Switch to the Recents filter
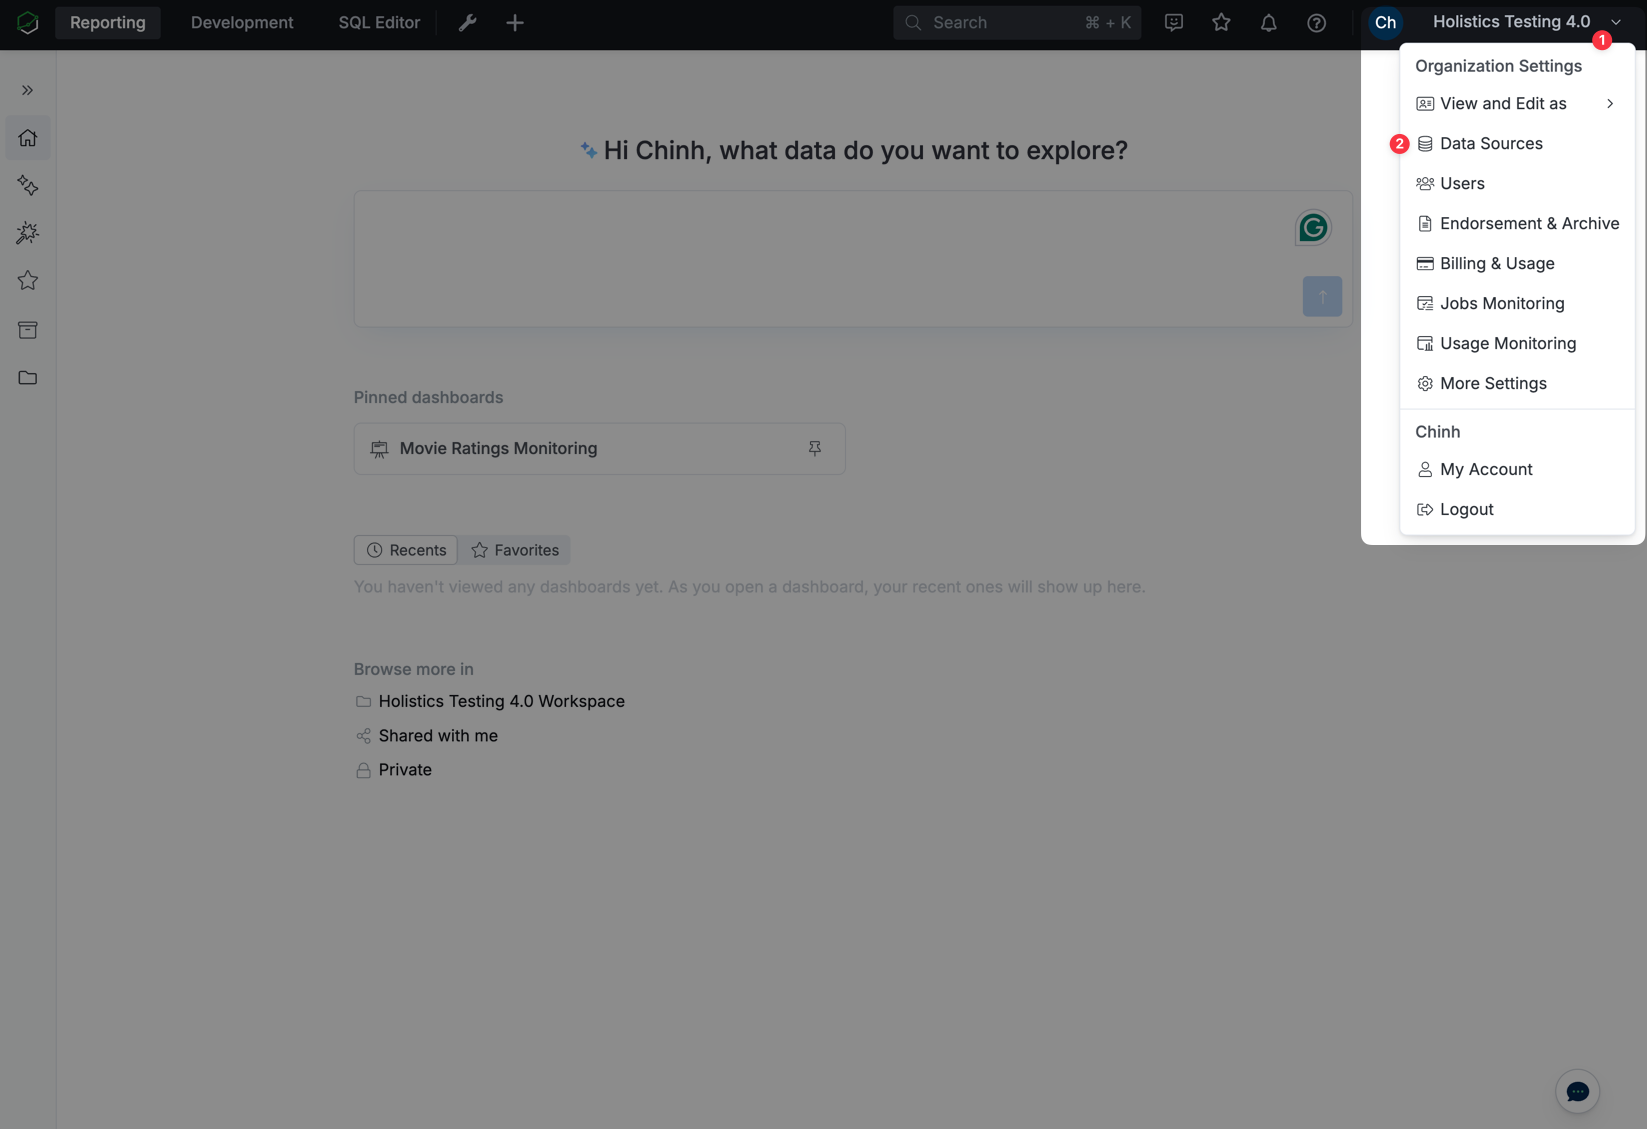The height and width of the screenshot is (1129, 1647). [x=404, y=549]
